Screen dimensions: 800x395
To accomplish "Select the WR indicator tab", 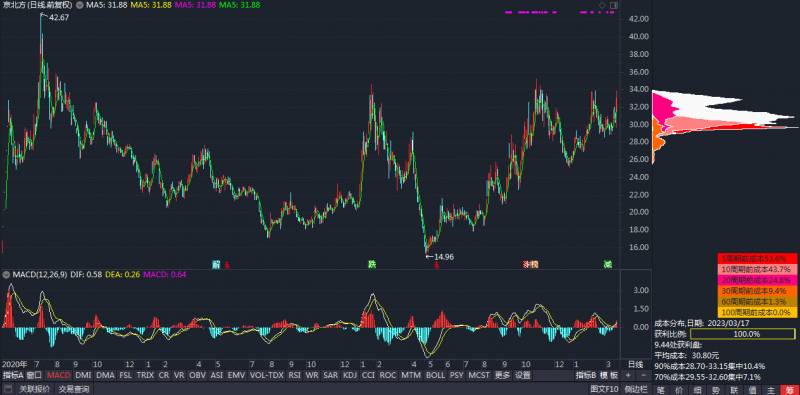I will coord(312,375).
